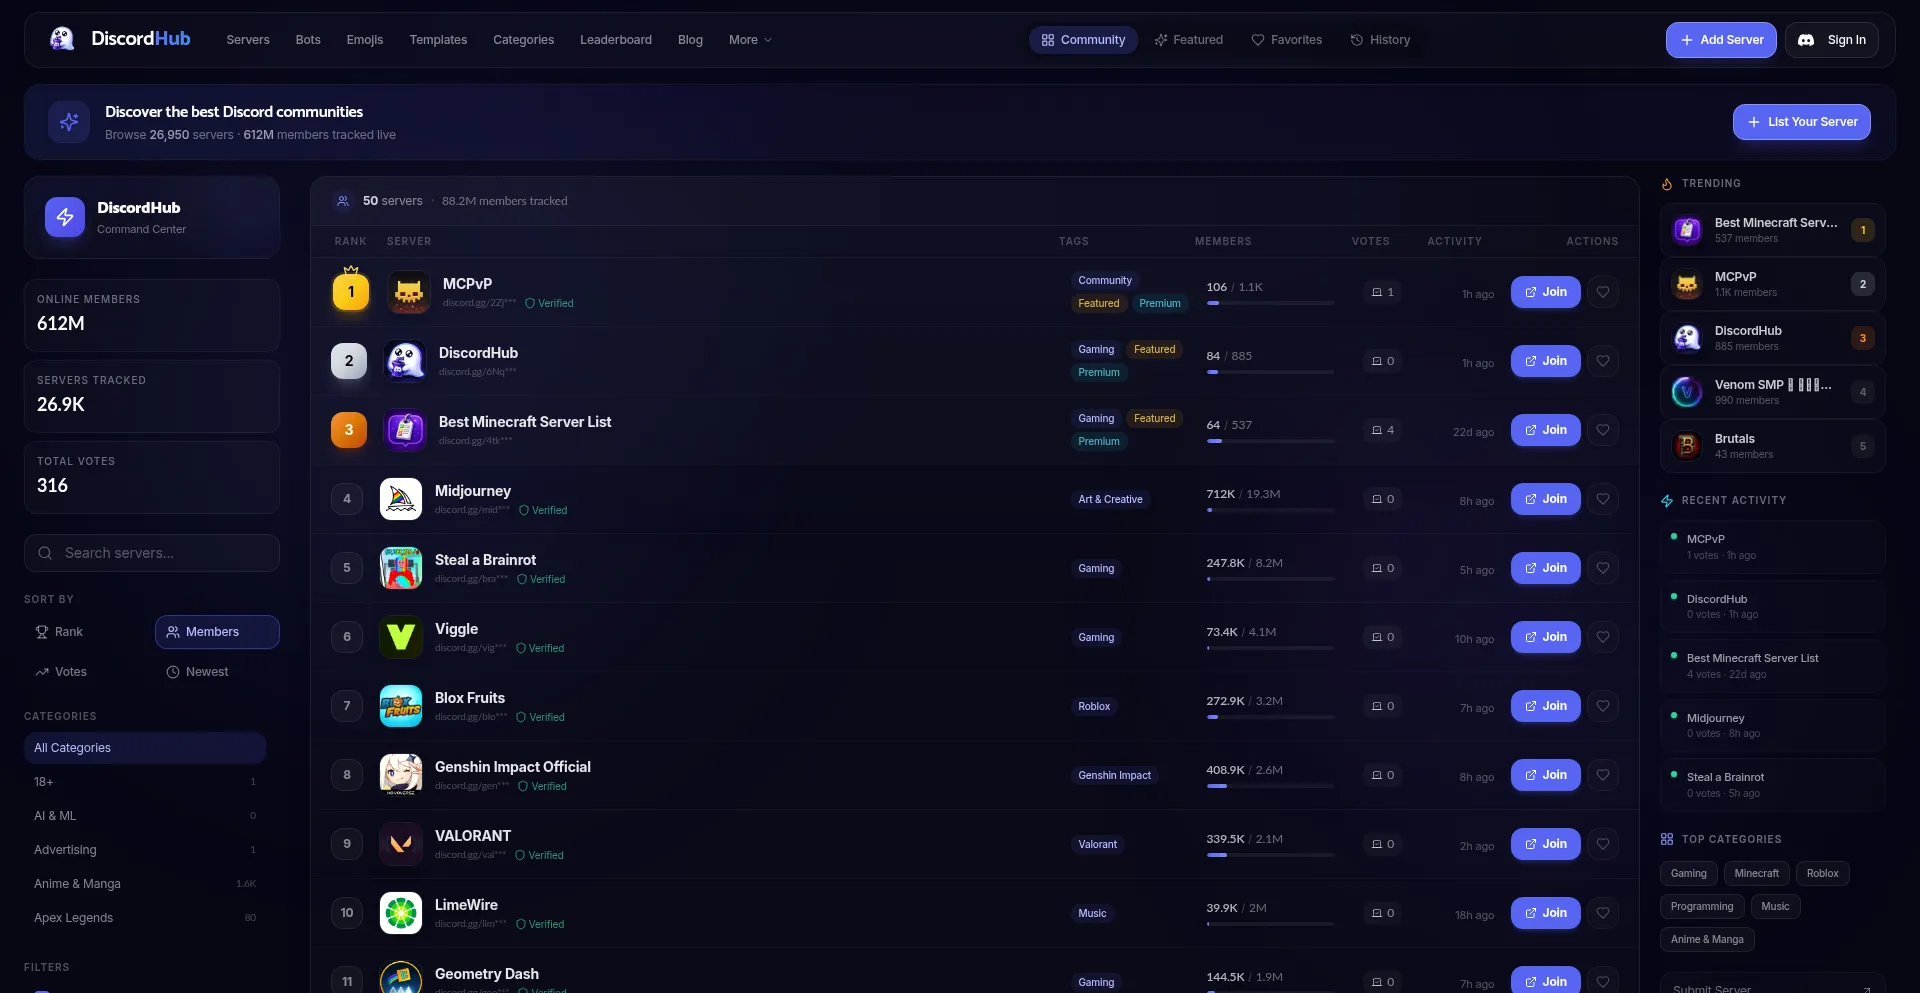This screenshot has width=1920, height=993.
Task: Toggle favorite heart for Midjourney
Action: tap(1603, 499)
